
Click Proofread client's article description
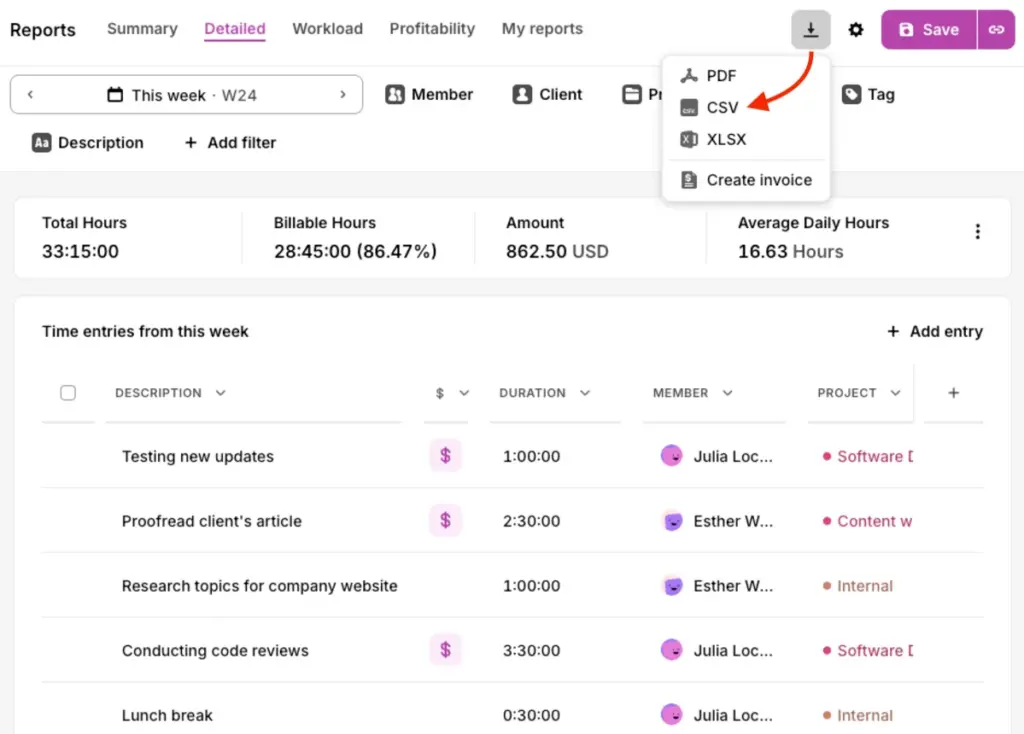click(x=212, y=521)
